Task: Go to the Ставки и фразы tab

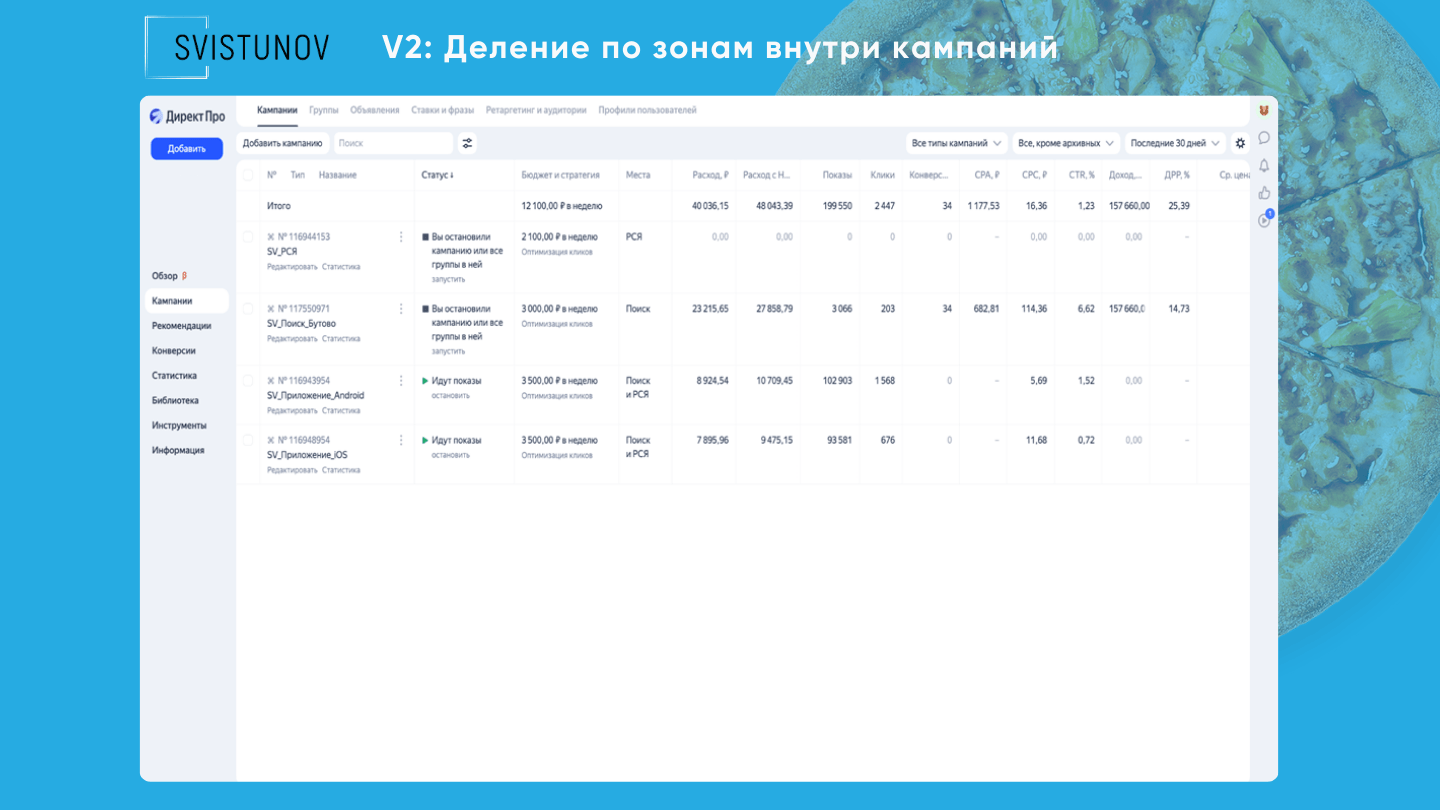Action: (x=443, y=110)
